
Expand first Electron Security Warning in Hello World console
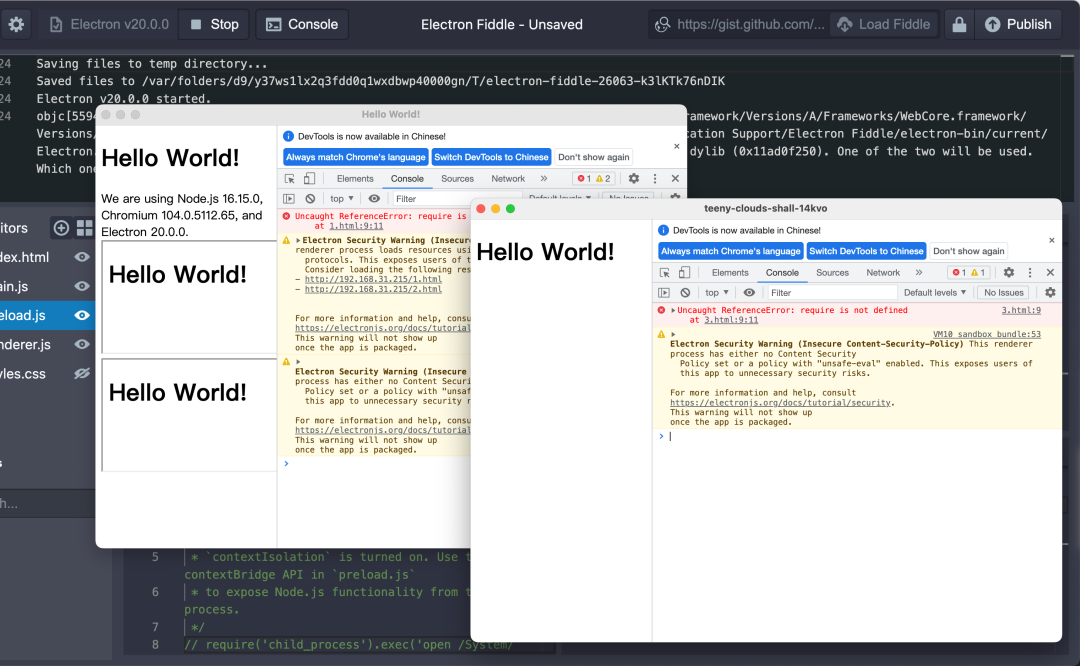(298, 240)
